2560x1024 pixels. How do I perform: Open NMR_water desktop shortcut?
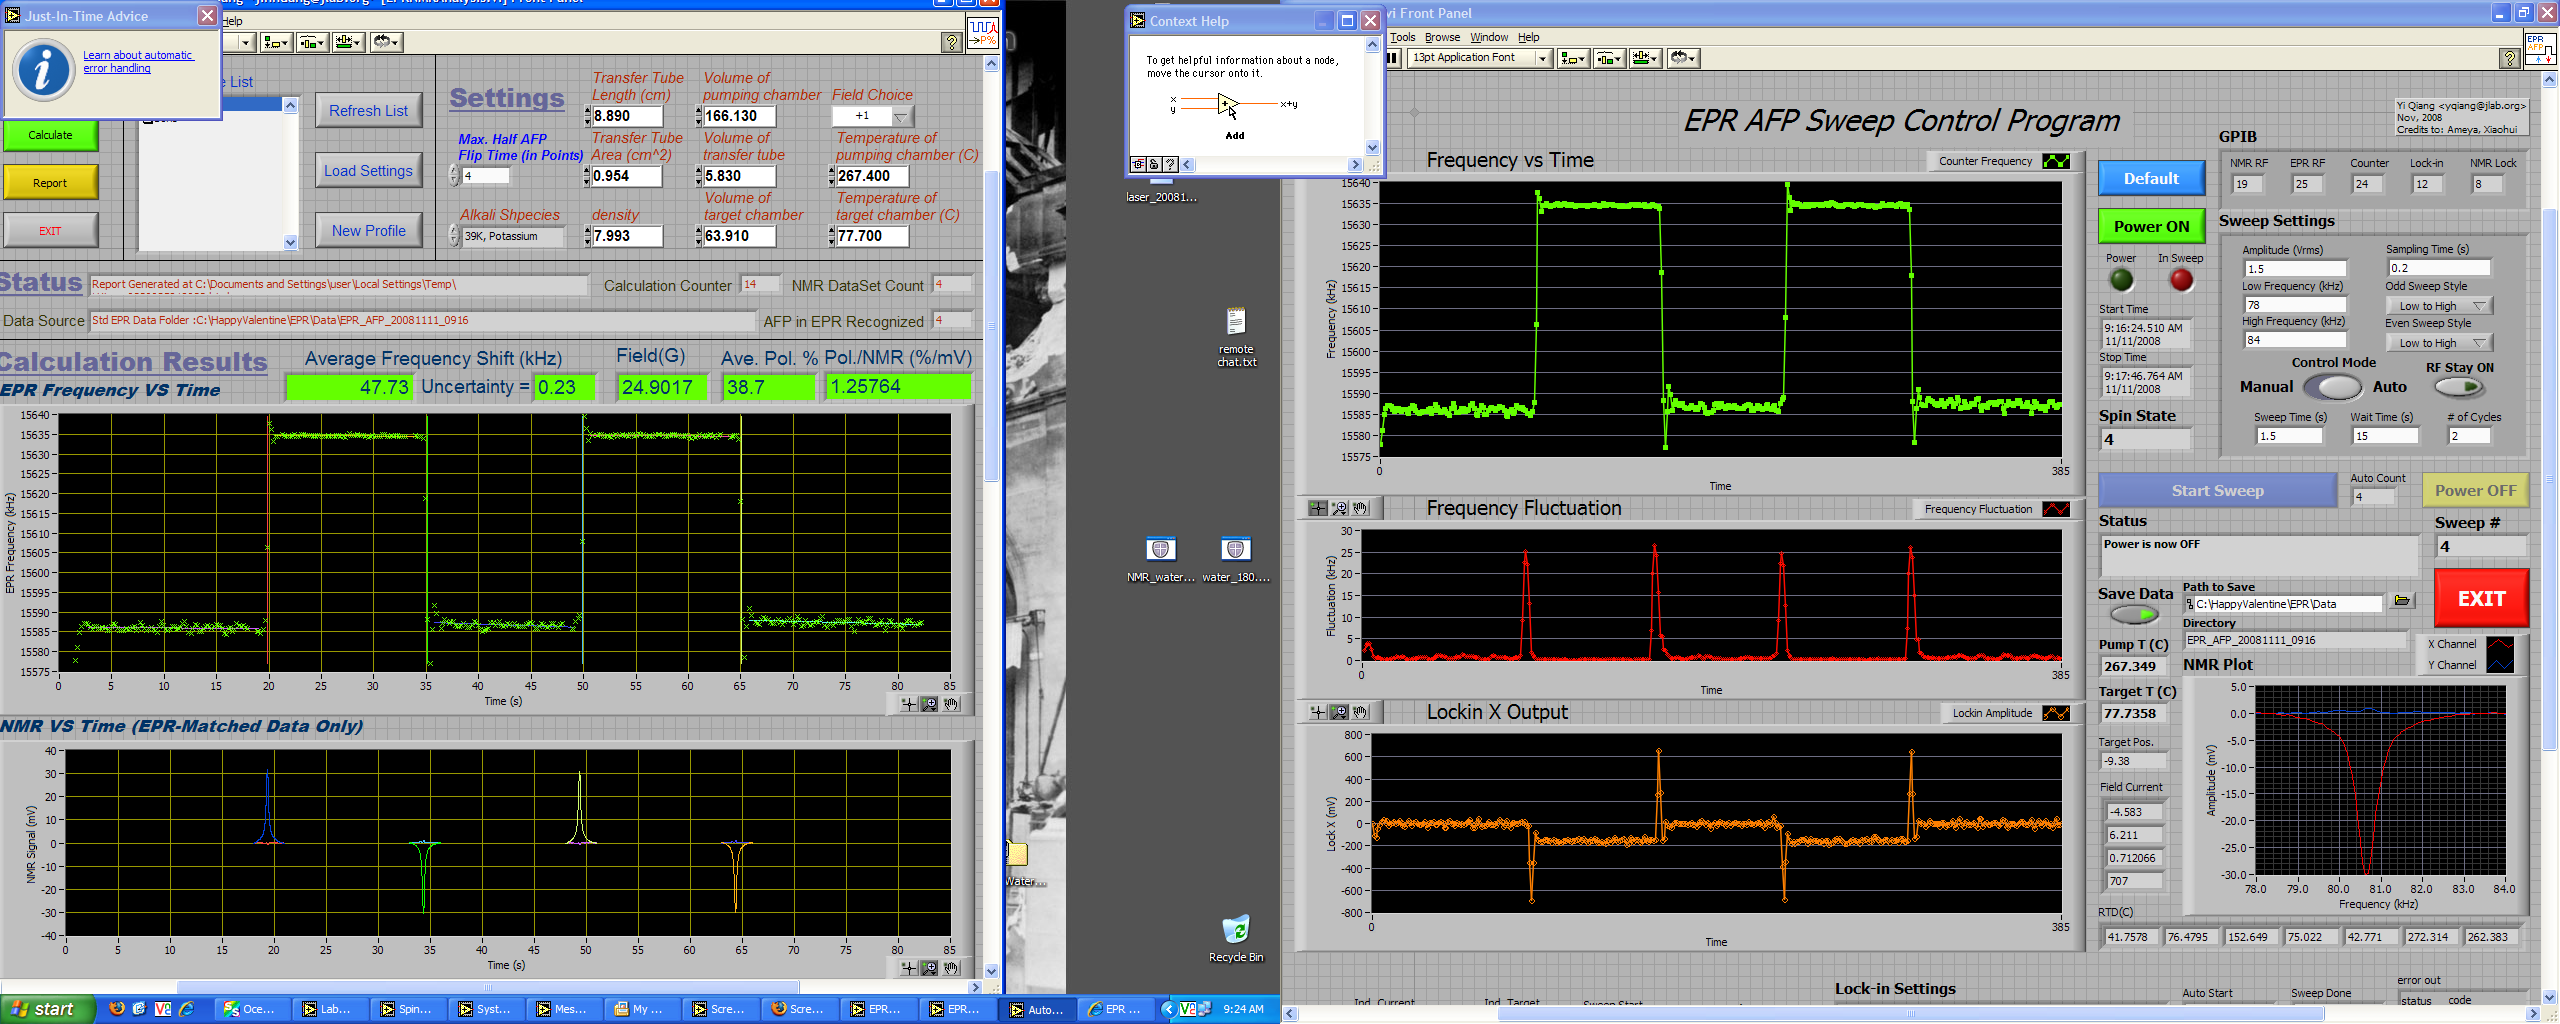tap(1160, 560)
